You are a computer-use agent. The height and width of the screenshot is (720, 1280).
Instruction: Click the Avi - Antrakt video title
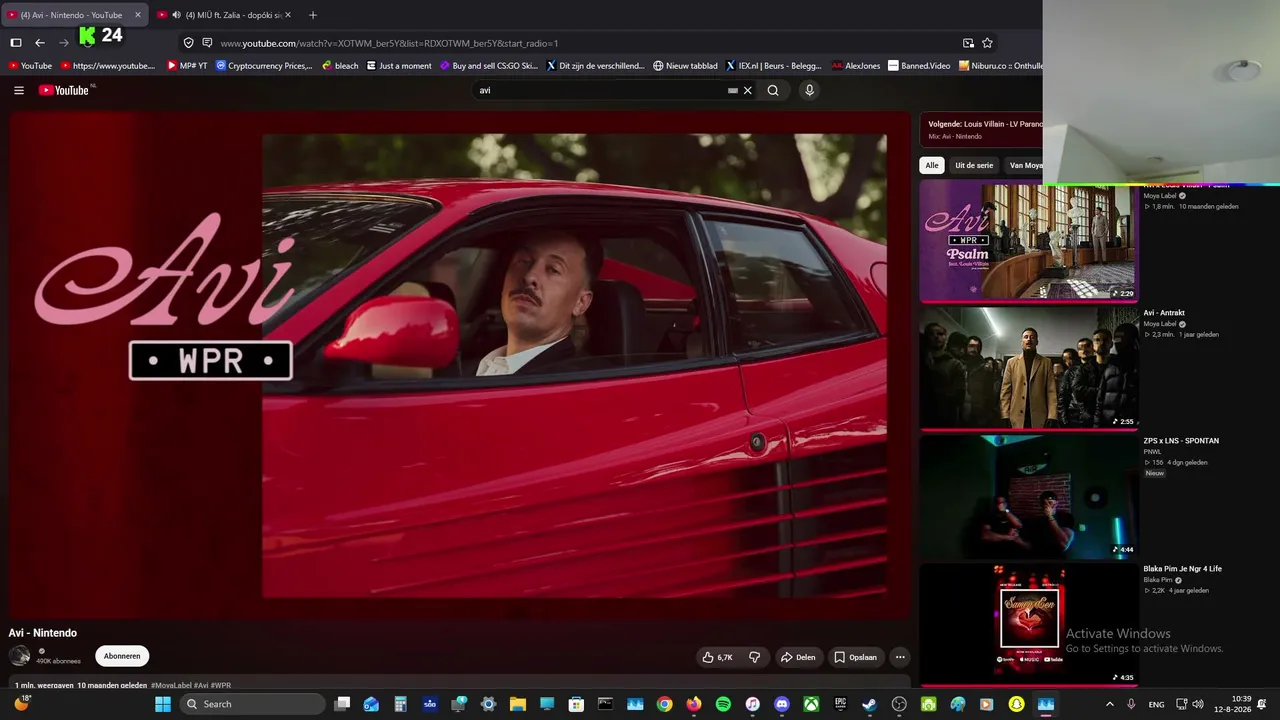tap(1164, 313)
